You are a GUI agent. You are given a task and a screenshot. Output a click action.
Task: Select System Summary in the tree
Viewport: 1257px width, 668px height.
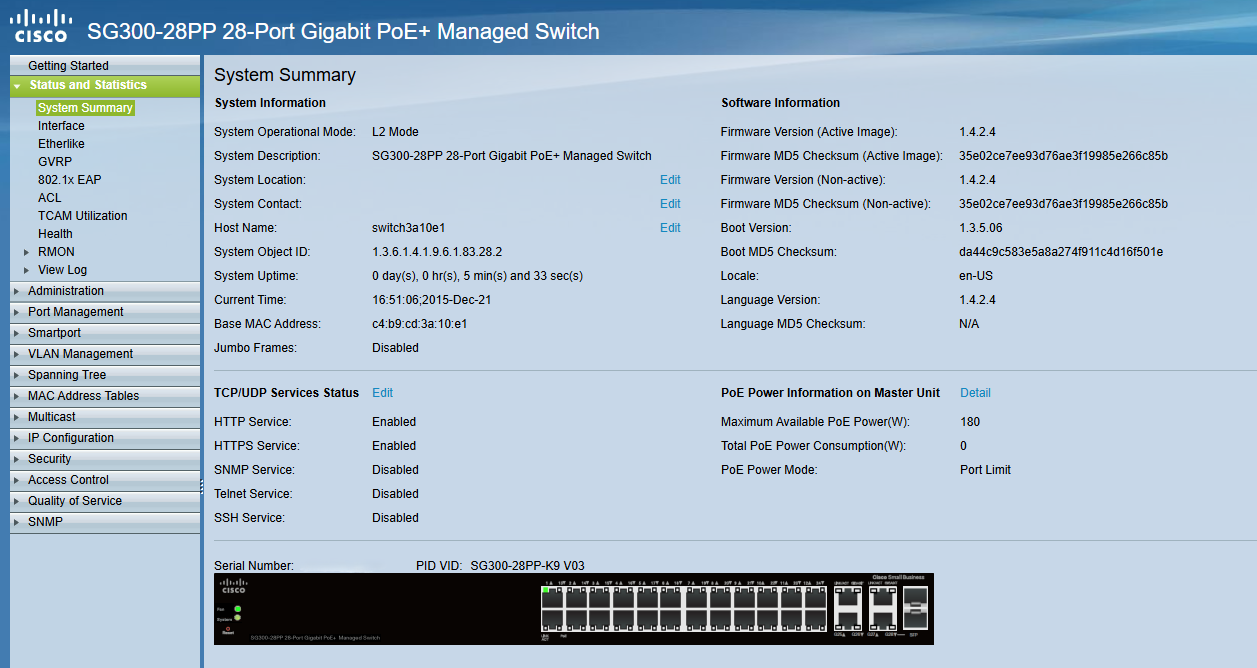click(85, 108)
